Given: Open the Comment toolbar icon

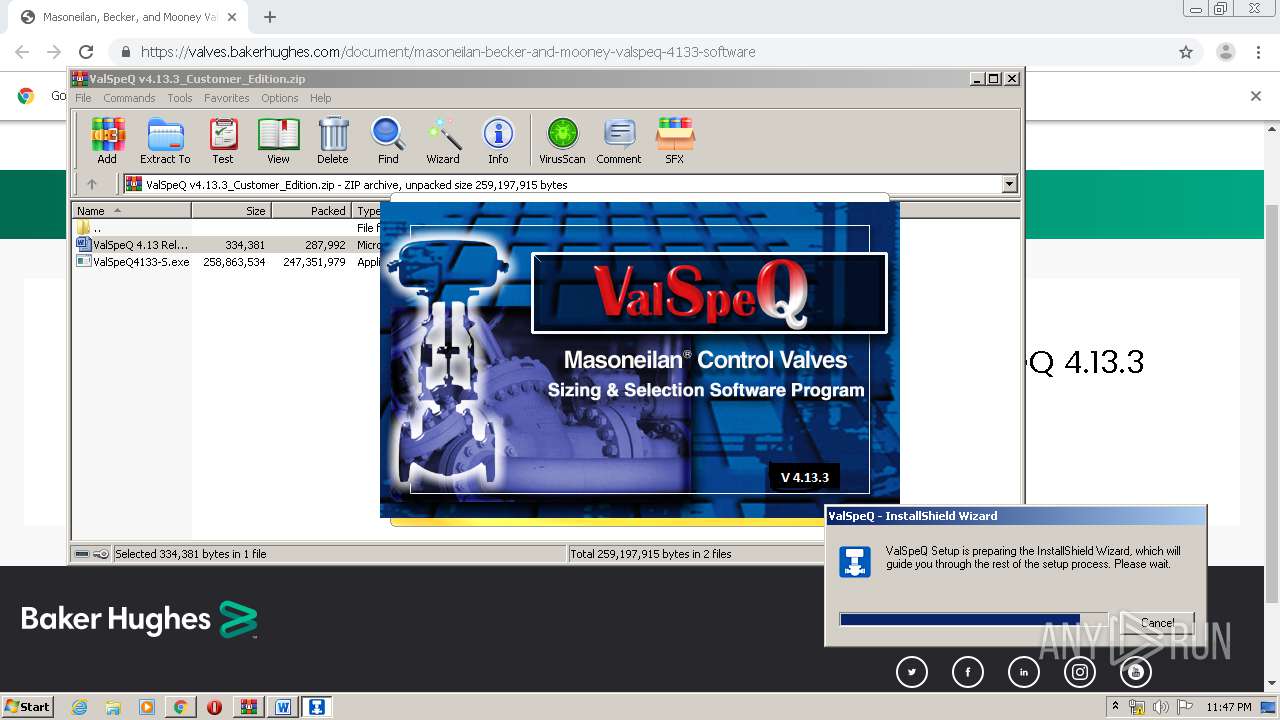Looking at the screenshot, I should (619, 141).
